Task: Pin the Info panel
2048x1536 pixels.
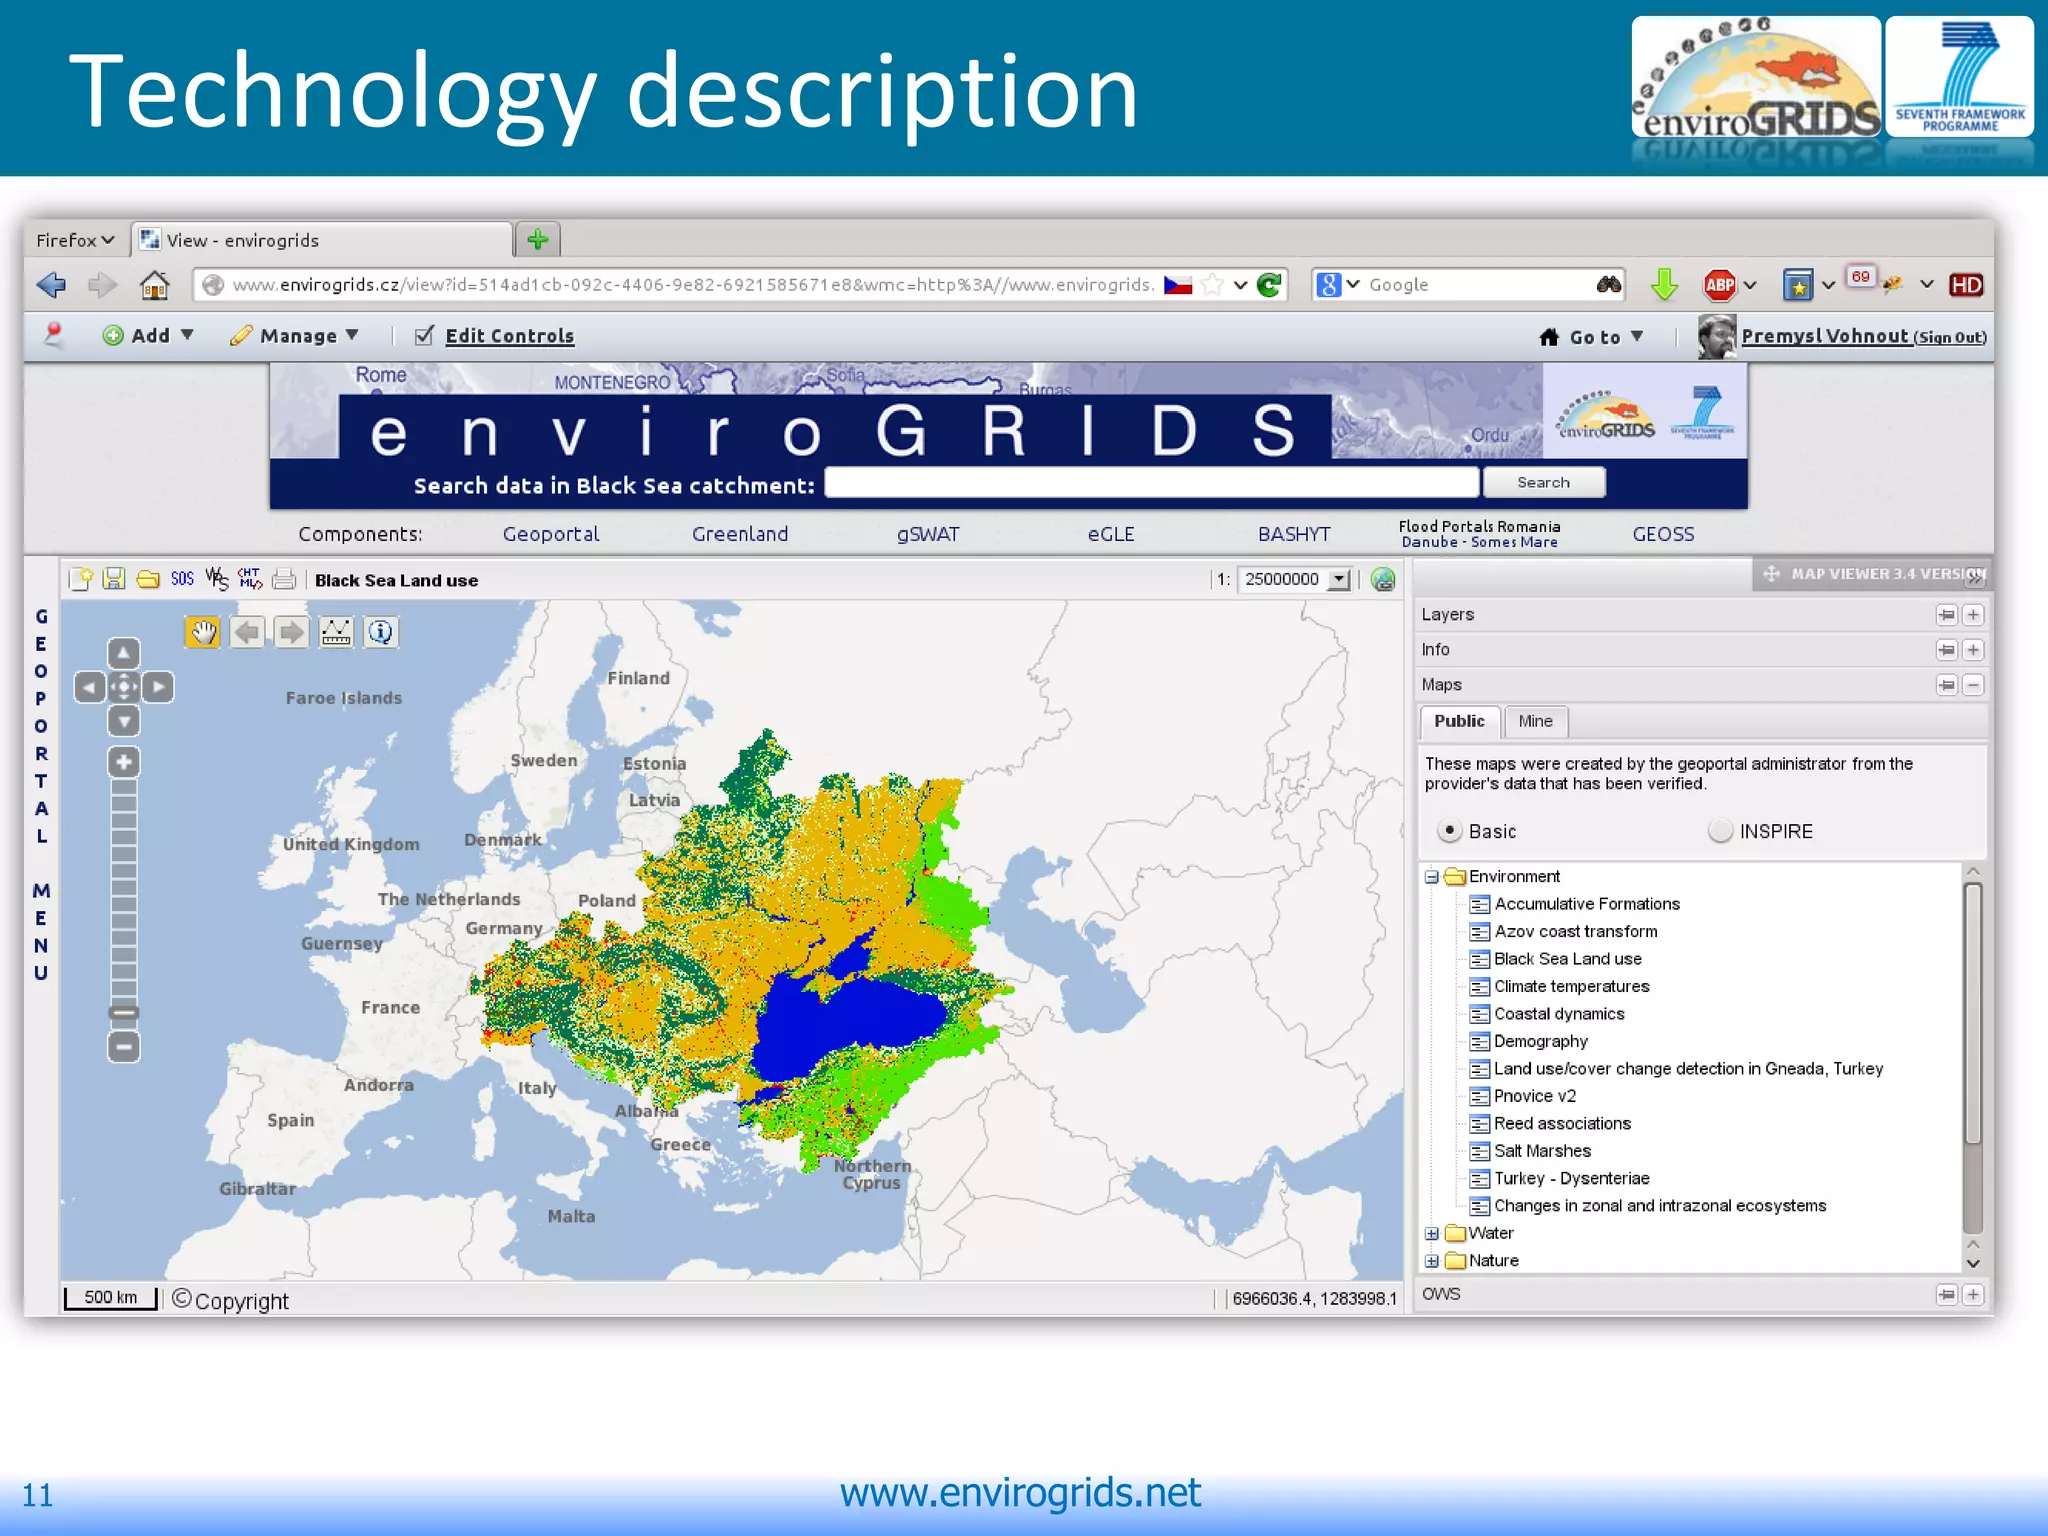Action: (1946, 650)
